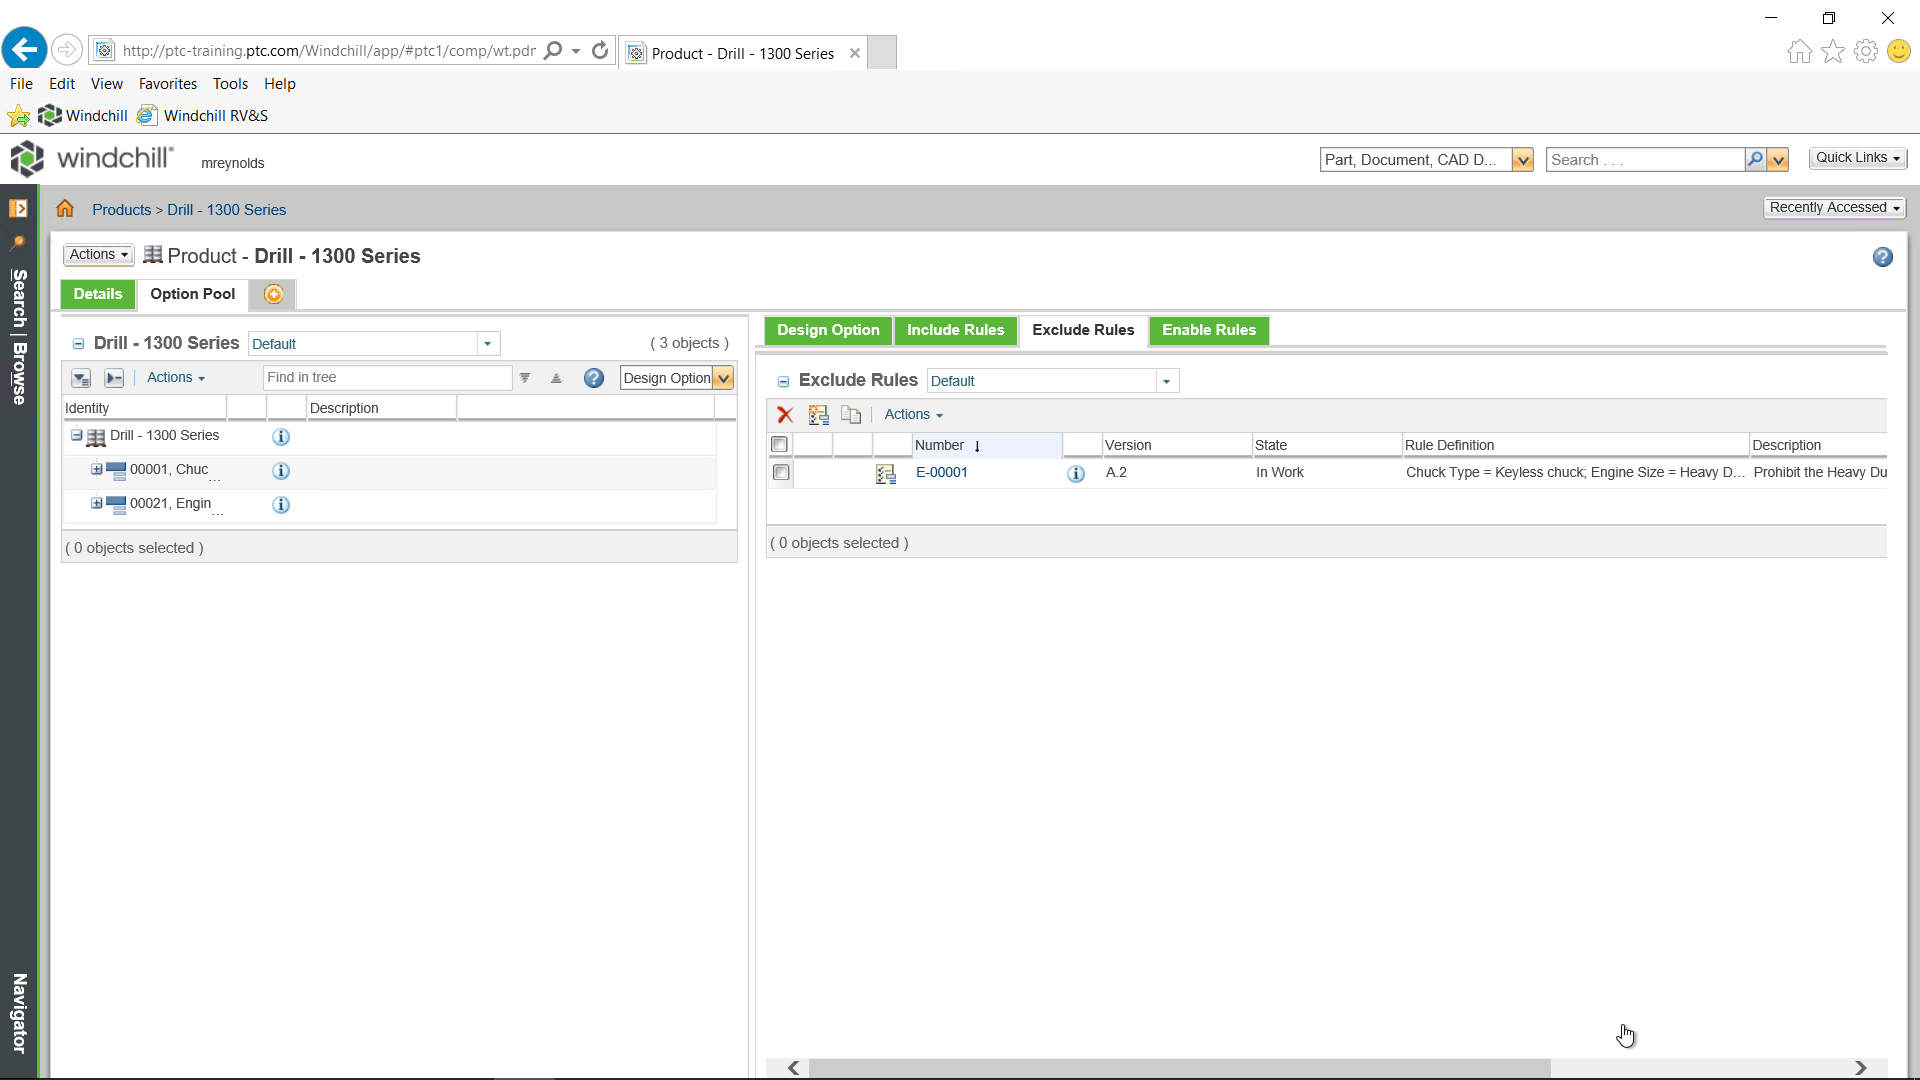The height and width of the screenshot is (1080, 1920).
Task: Click the Find in tree field
Action: pyautogui.click(x=387, y=378)
